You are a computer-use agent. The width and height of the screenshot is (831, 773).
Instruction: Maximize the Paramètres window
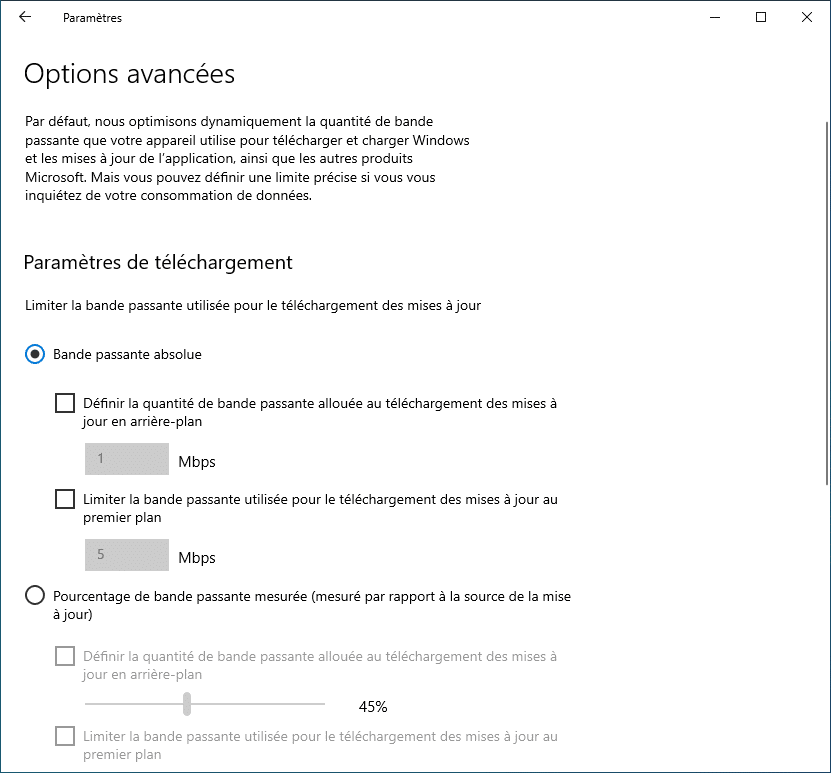coord(761,17)
